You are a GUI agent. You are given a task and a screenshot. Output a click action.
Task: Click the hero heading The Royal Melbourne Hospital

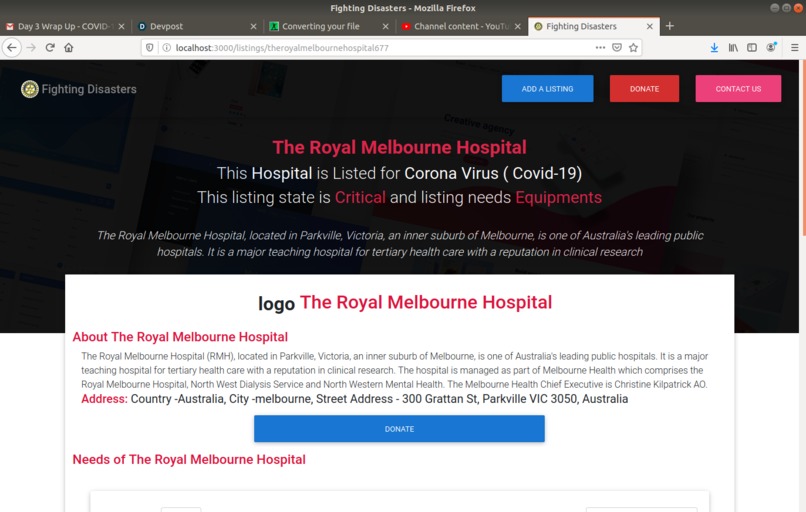tap(399, 148)
